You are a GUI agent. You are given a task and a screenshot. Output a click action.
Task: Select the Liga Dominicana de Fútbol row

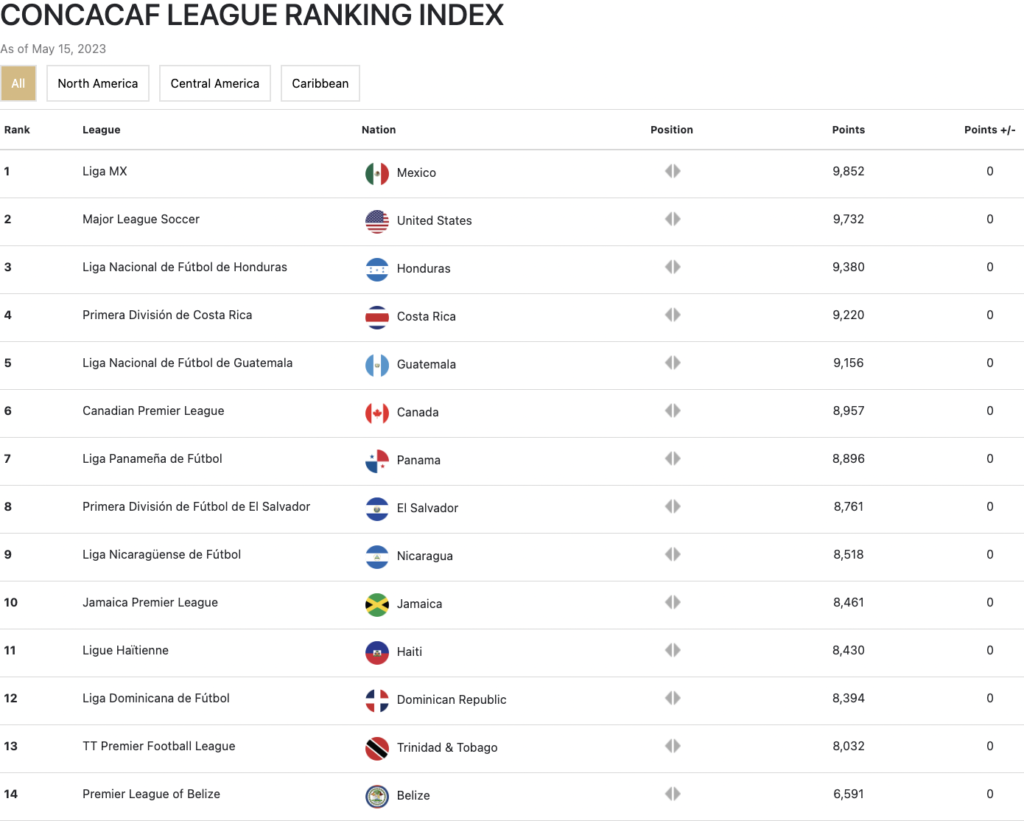coord(512,698)
